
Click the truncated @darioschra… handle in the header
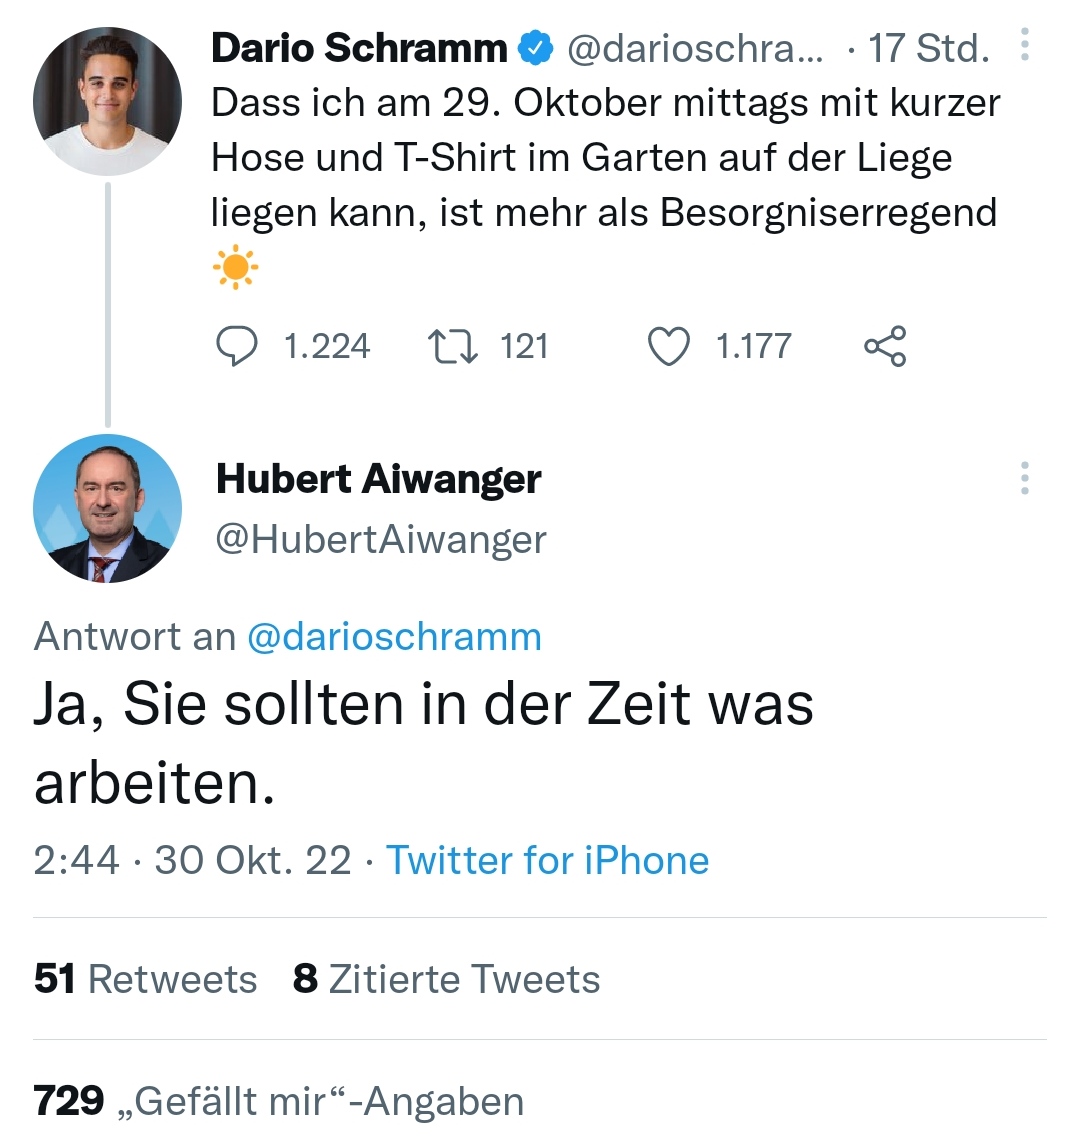[x=695, y=48]
